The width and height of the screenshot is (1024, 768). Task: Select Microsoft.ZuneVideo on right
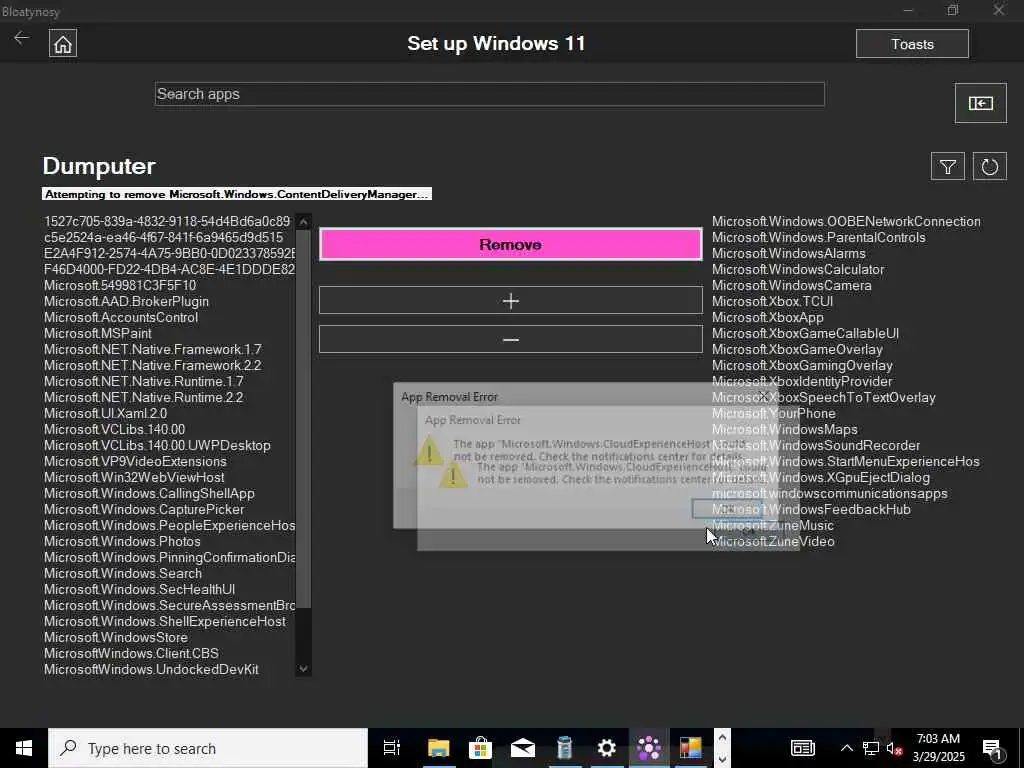(773, 541)
